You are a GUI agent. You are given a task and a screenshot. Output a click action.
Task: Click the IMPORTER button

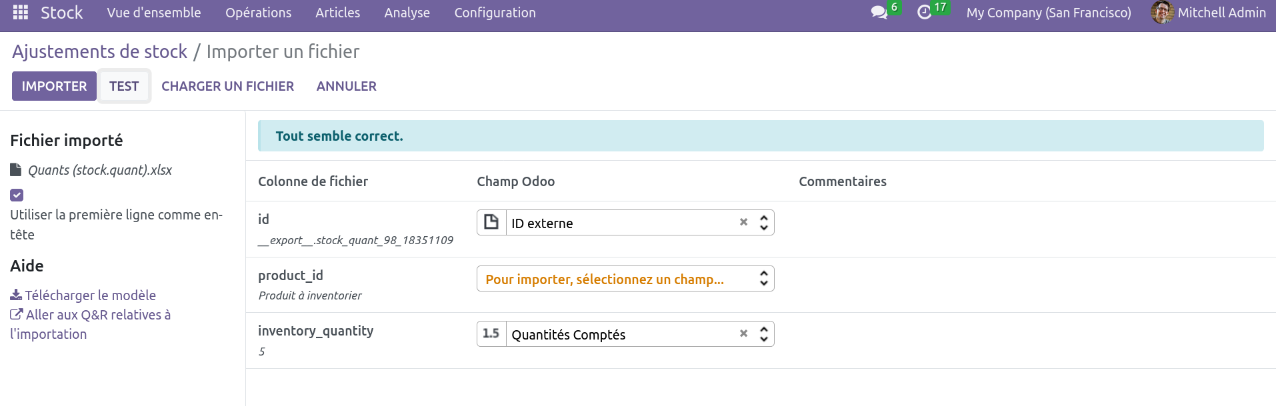click(x=54, y=86)
